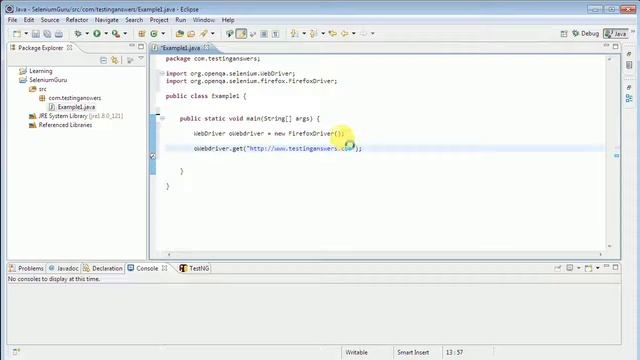Select the src folder
Screen dimensions: 640x360
(x=38, y=89)
